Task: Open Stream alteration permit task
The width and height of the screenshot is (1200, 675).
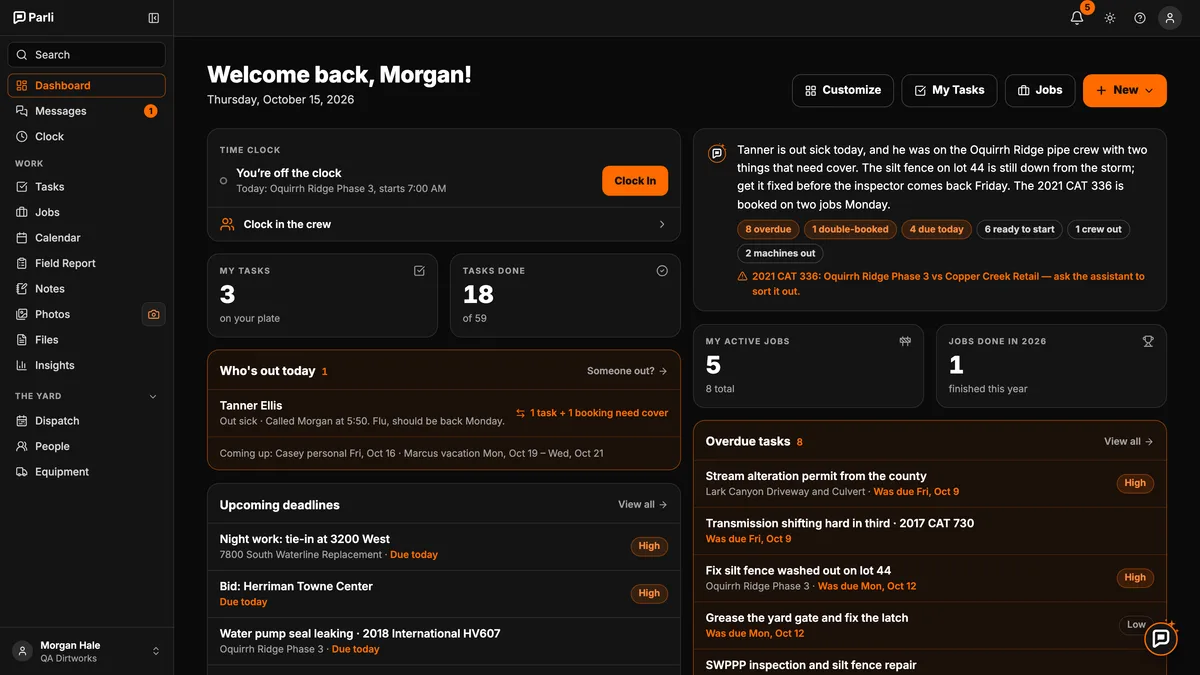Action: (930, 484)
